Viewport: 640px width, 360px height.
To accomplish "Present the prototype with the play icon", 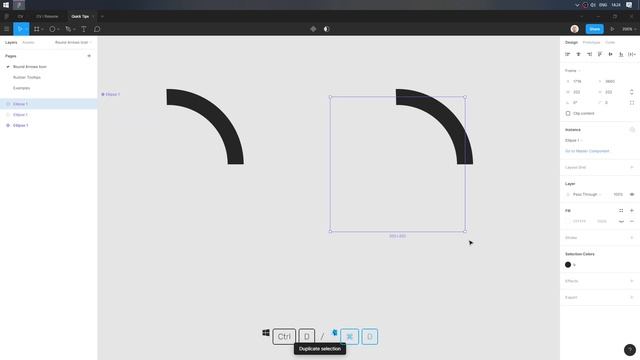I will (612, 29).
